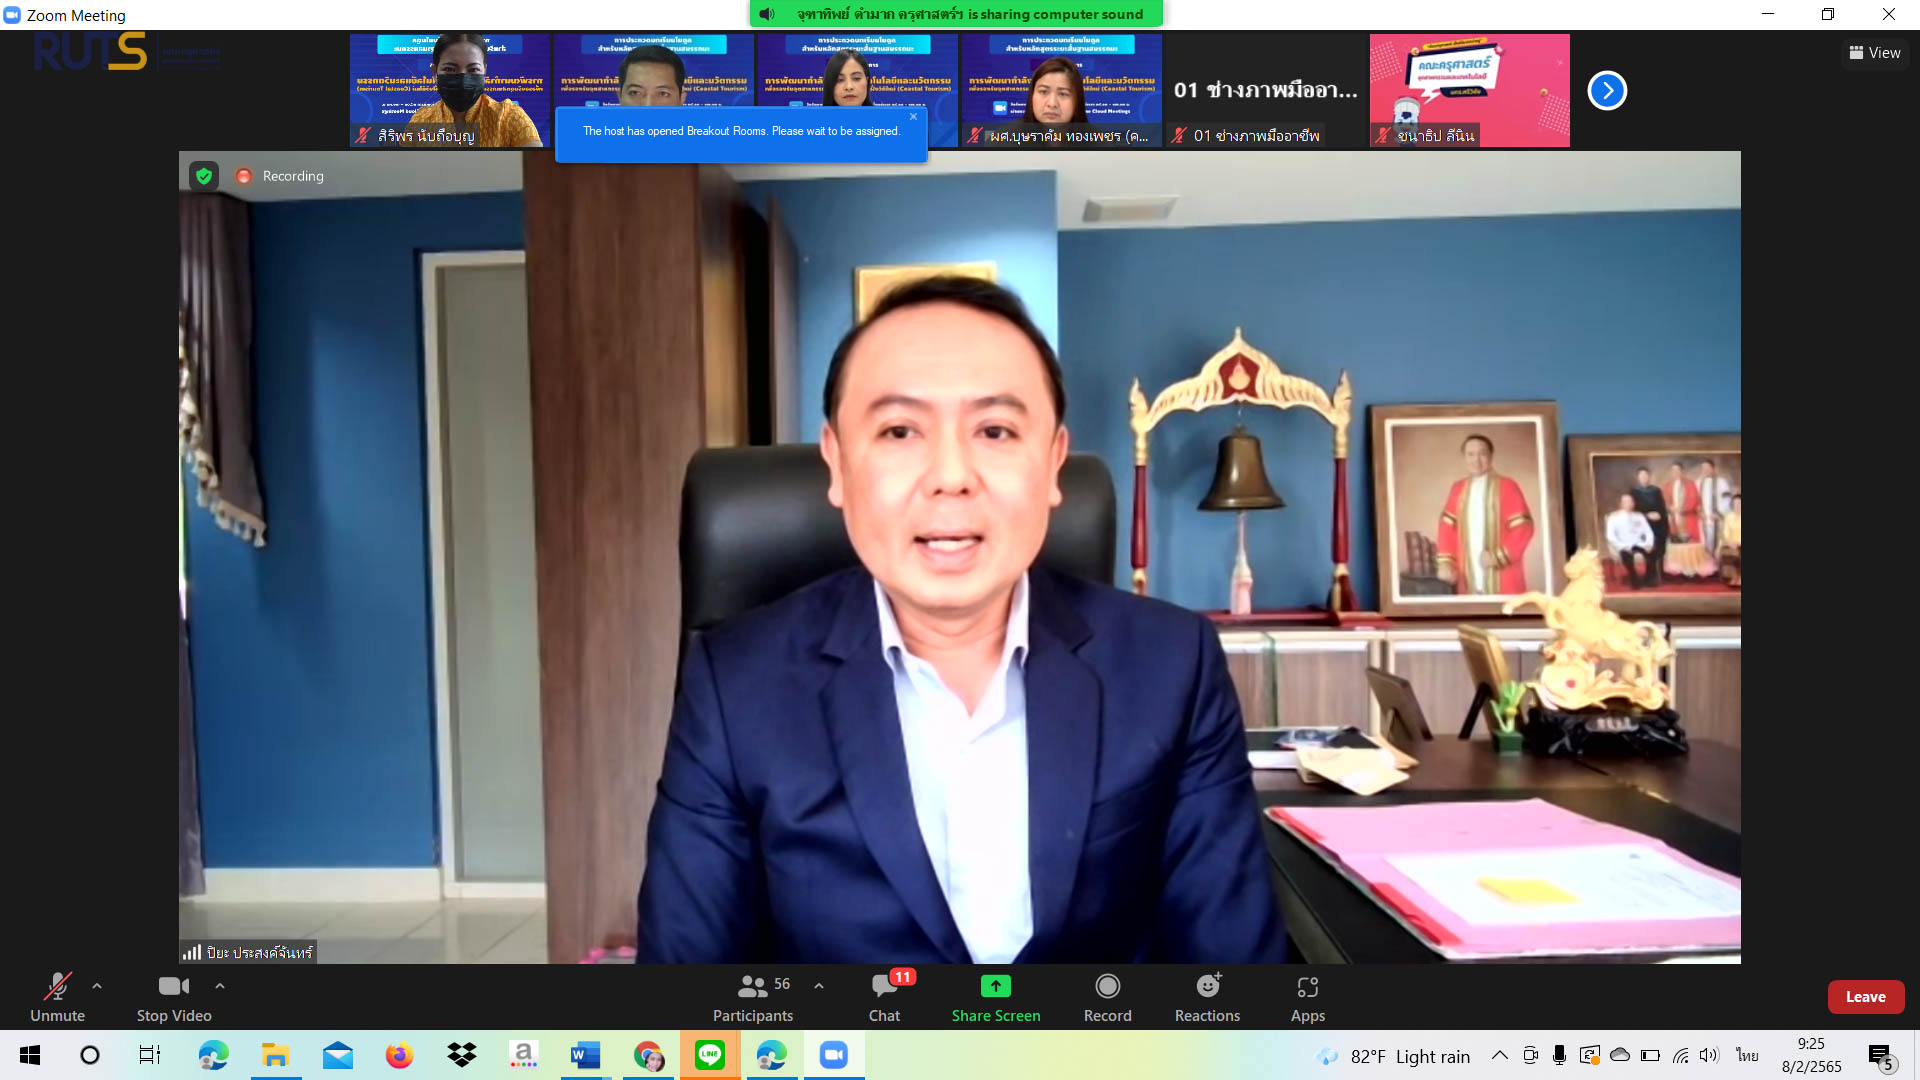Open battery status tray icon
1920x1080 pixels.
coord(1650,1055)
